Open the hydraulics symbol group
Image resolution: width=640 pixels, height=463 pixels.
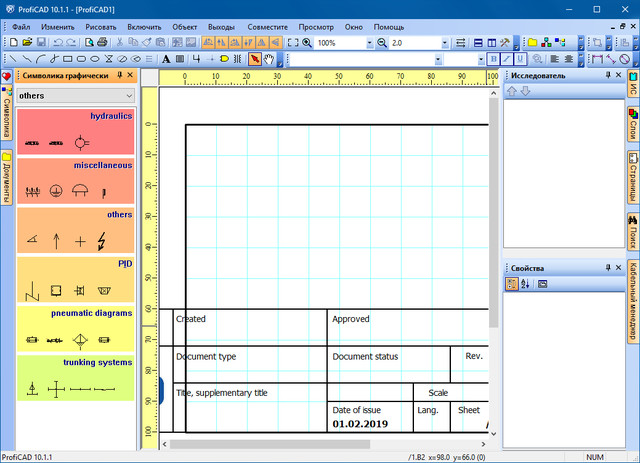point(76,130)
